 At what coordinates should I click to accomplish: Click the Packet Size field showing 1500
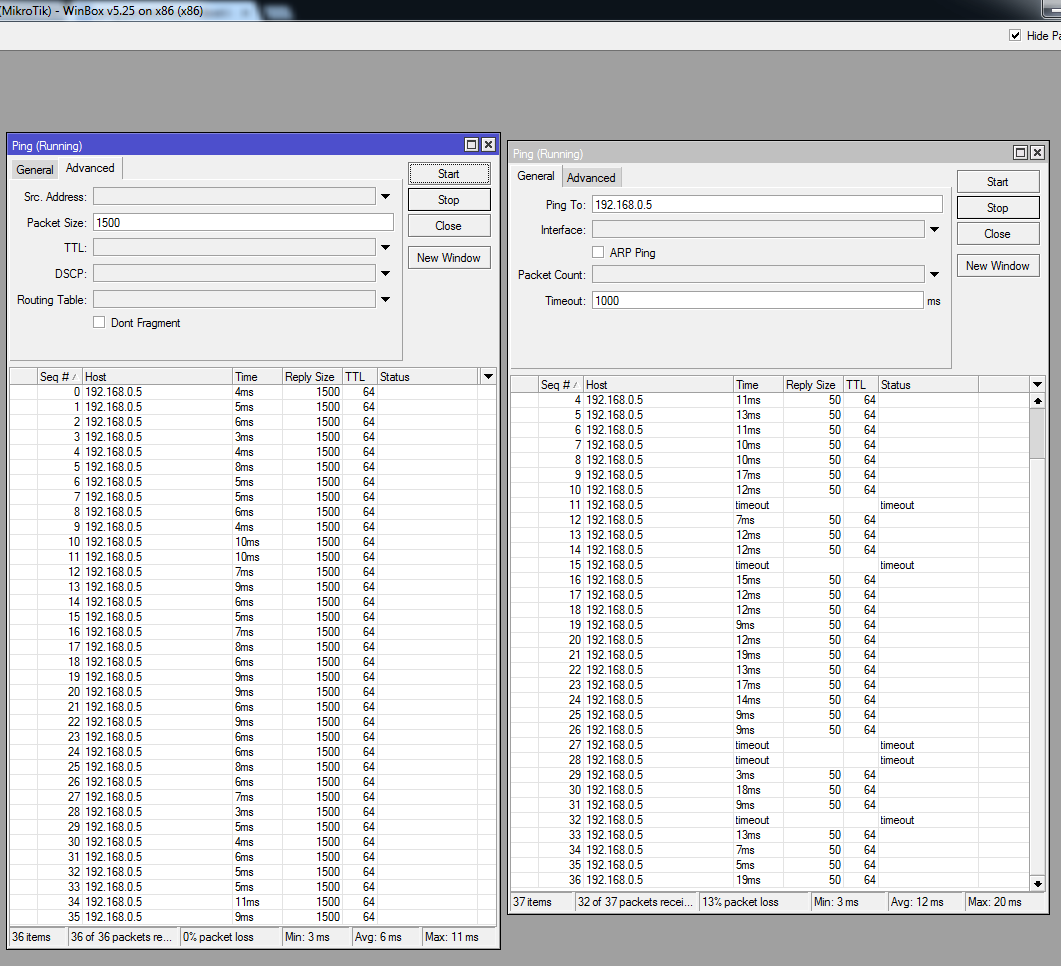[242, 223]
